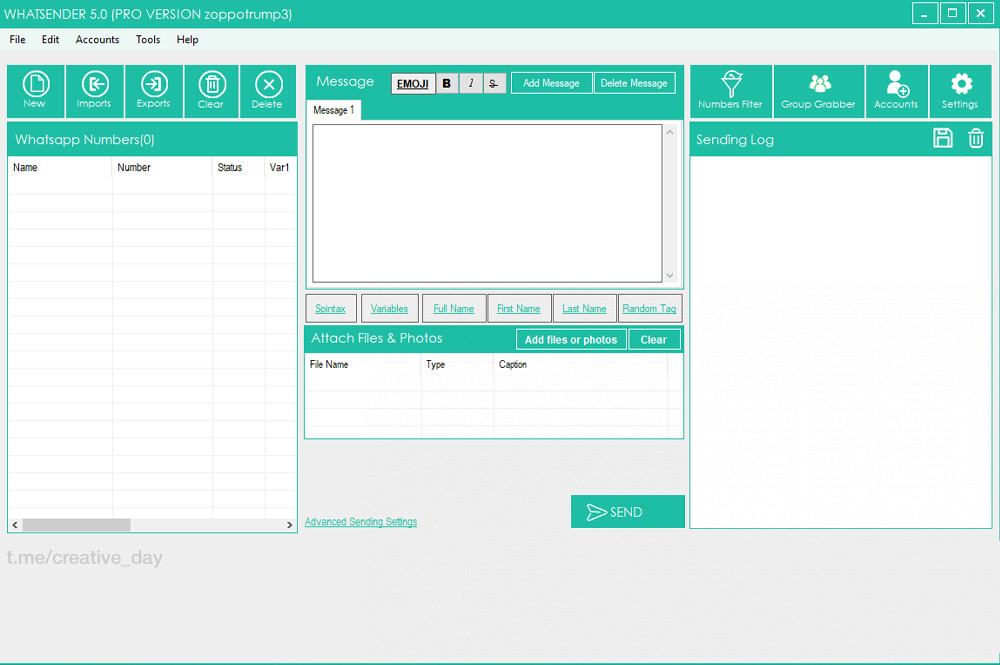This screenshot has height=665, width=1000.
Task: Click the numbers list horizontal scrollbar
Action: (x=77, y=524)
